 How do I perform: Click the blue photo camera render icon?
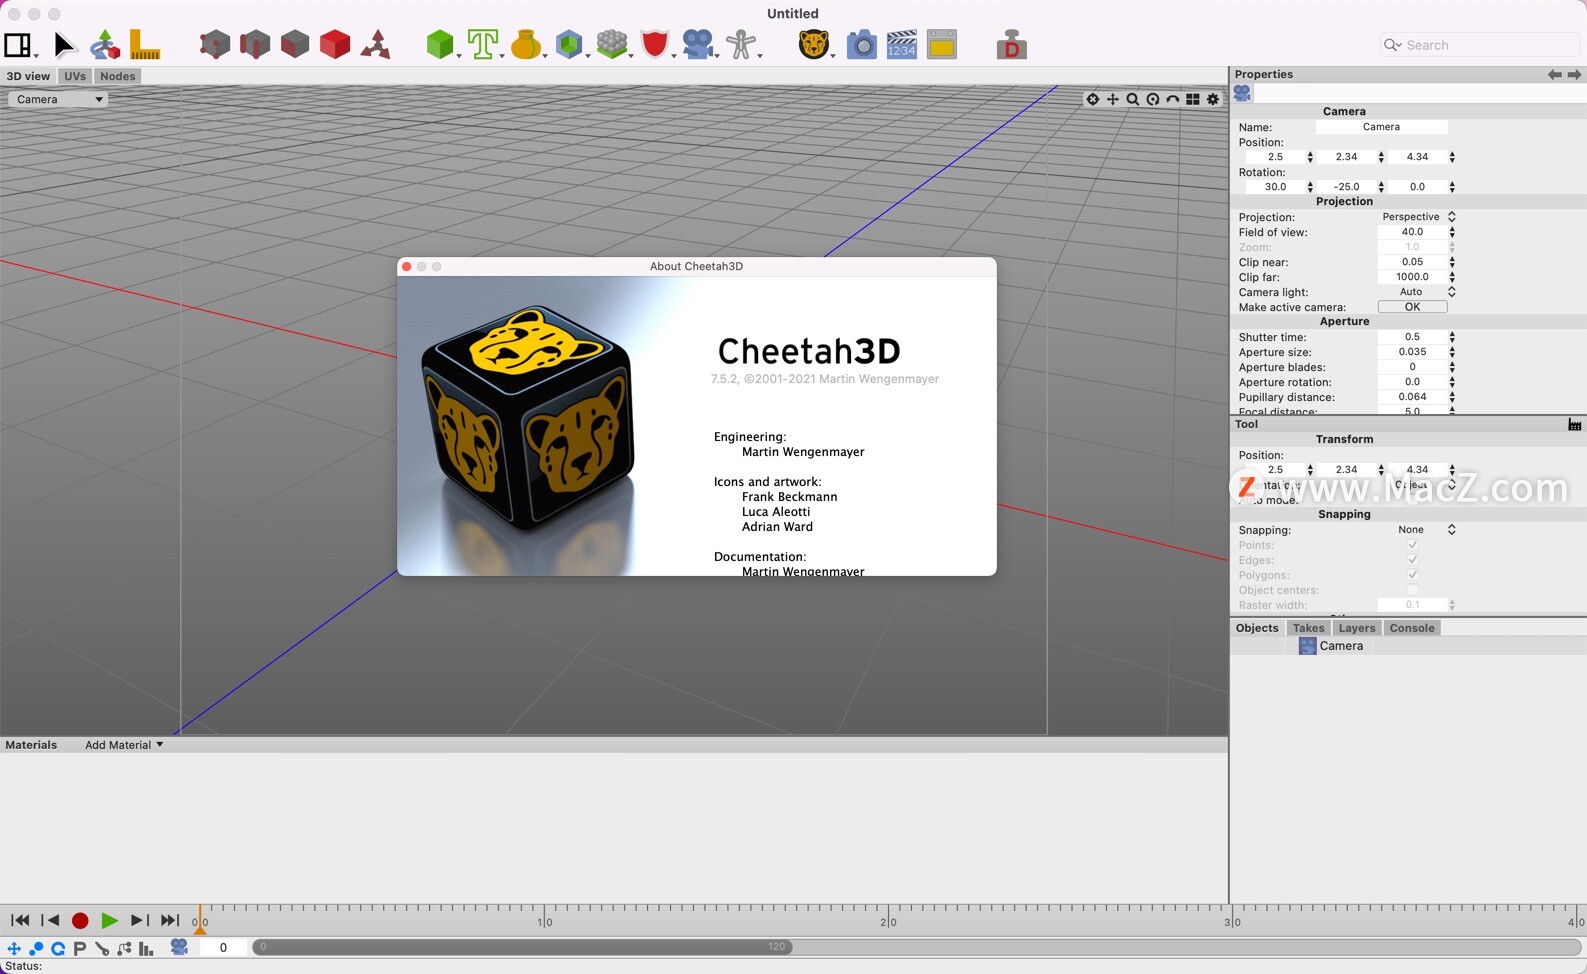pyautogui.click(x=861, y=45)
